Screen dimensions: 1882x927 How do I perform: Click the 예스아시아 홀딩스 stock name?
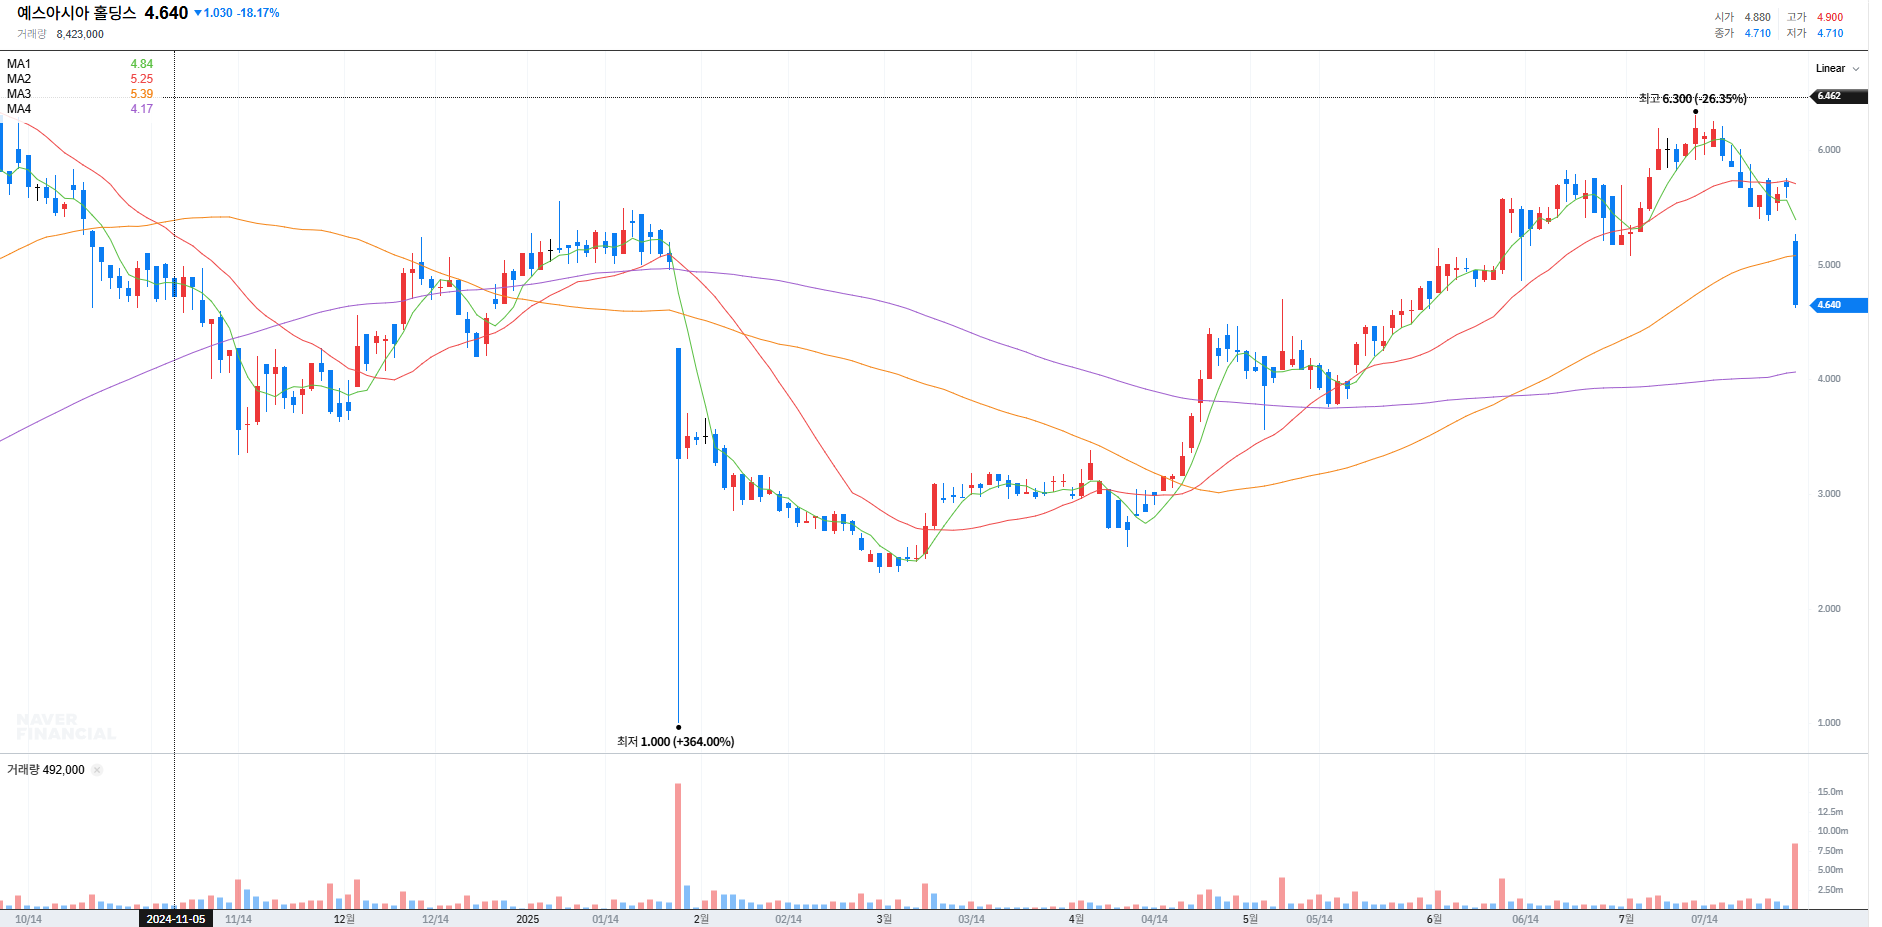pos(76,13)
